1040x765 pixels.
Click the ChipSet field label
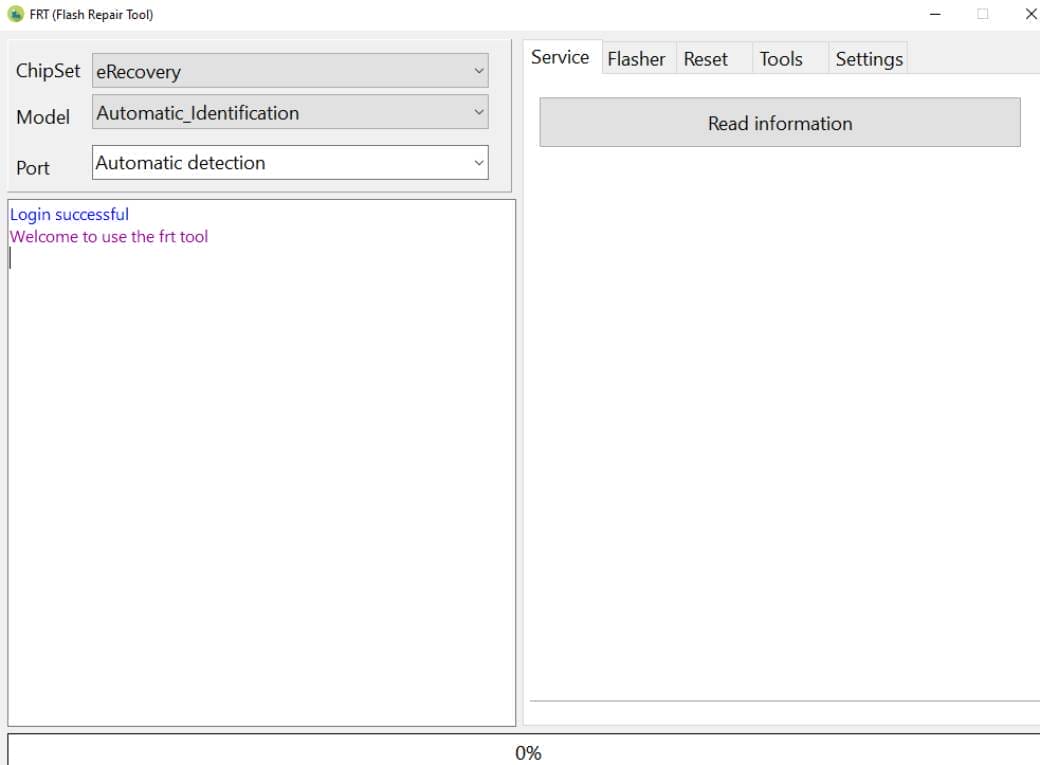(x=46, y=71)
